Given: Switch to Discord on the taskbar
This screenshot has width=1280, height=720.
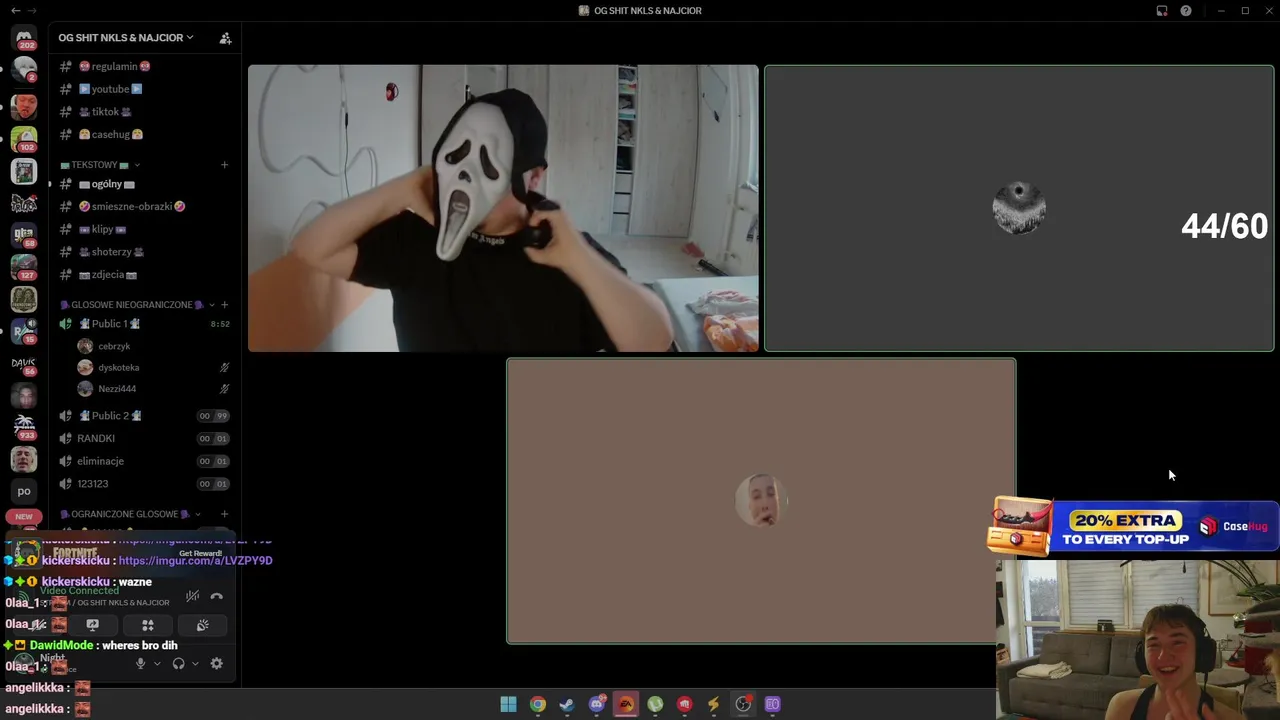Looking at the screenshot, I should point(597,705).
